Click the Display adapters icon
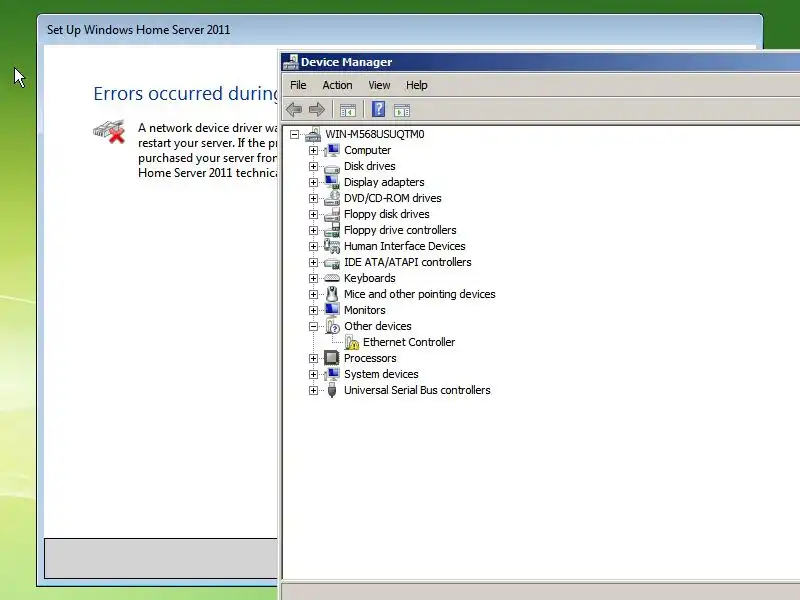Viewport: 800px width, 600px height. [x=332, y=182]
